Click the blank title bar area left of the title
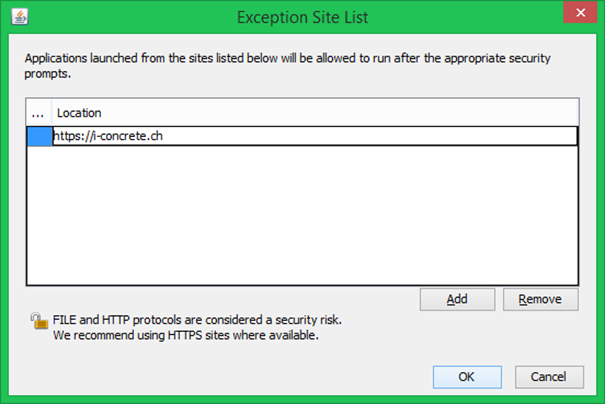605x404 pixels. coord(120,16)
